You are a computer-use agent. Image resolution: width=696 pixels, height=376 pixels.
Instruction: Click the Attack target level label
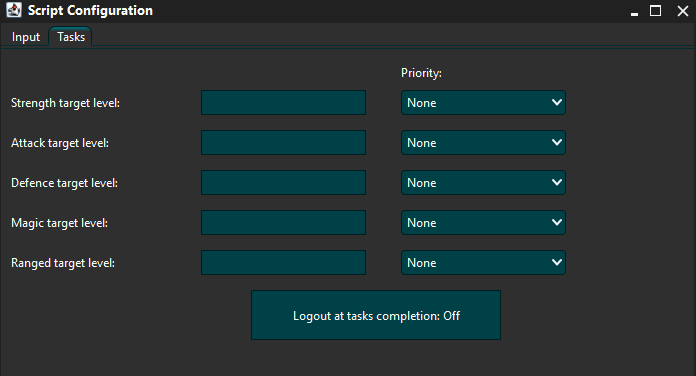pyautogui.click(x=60, y=143)
